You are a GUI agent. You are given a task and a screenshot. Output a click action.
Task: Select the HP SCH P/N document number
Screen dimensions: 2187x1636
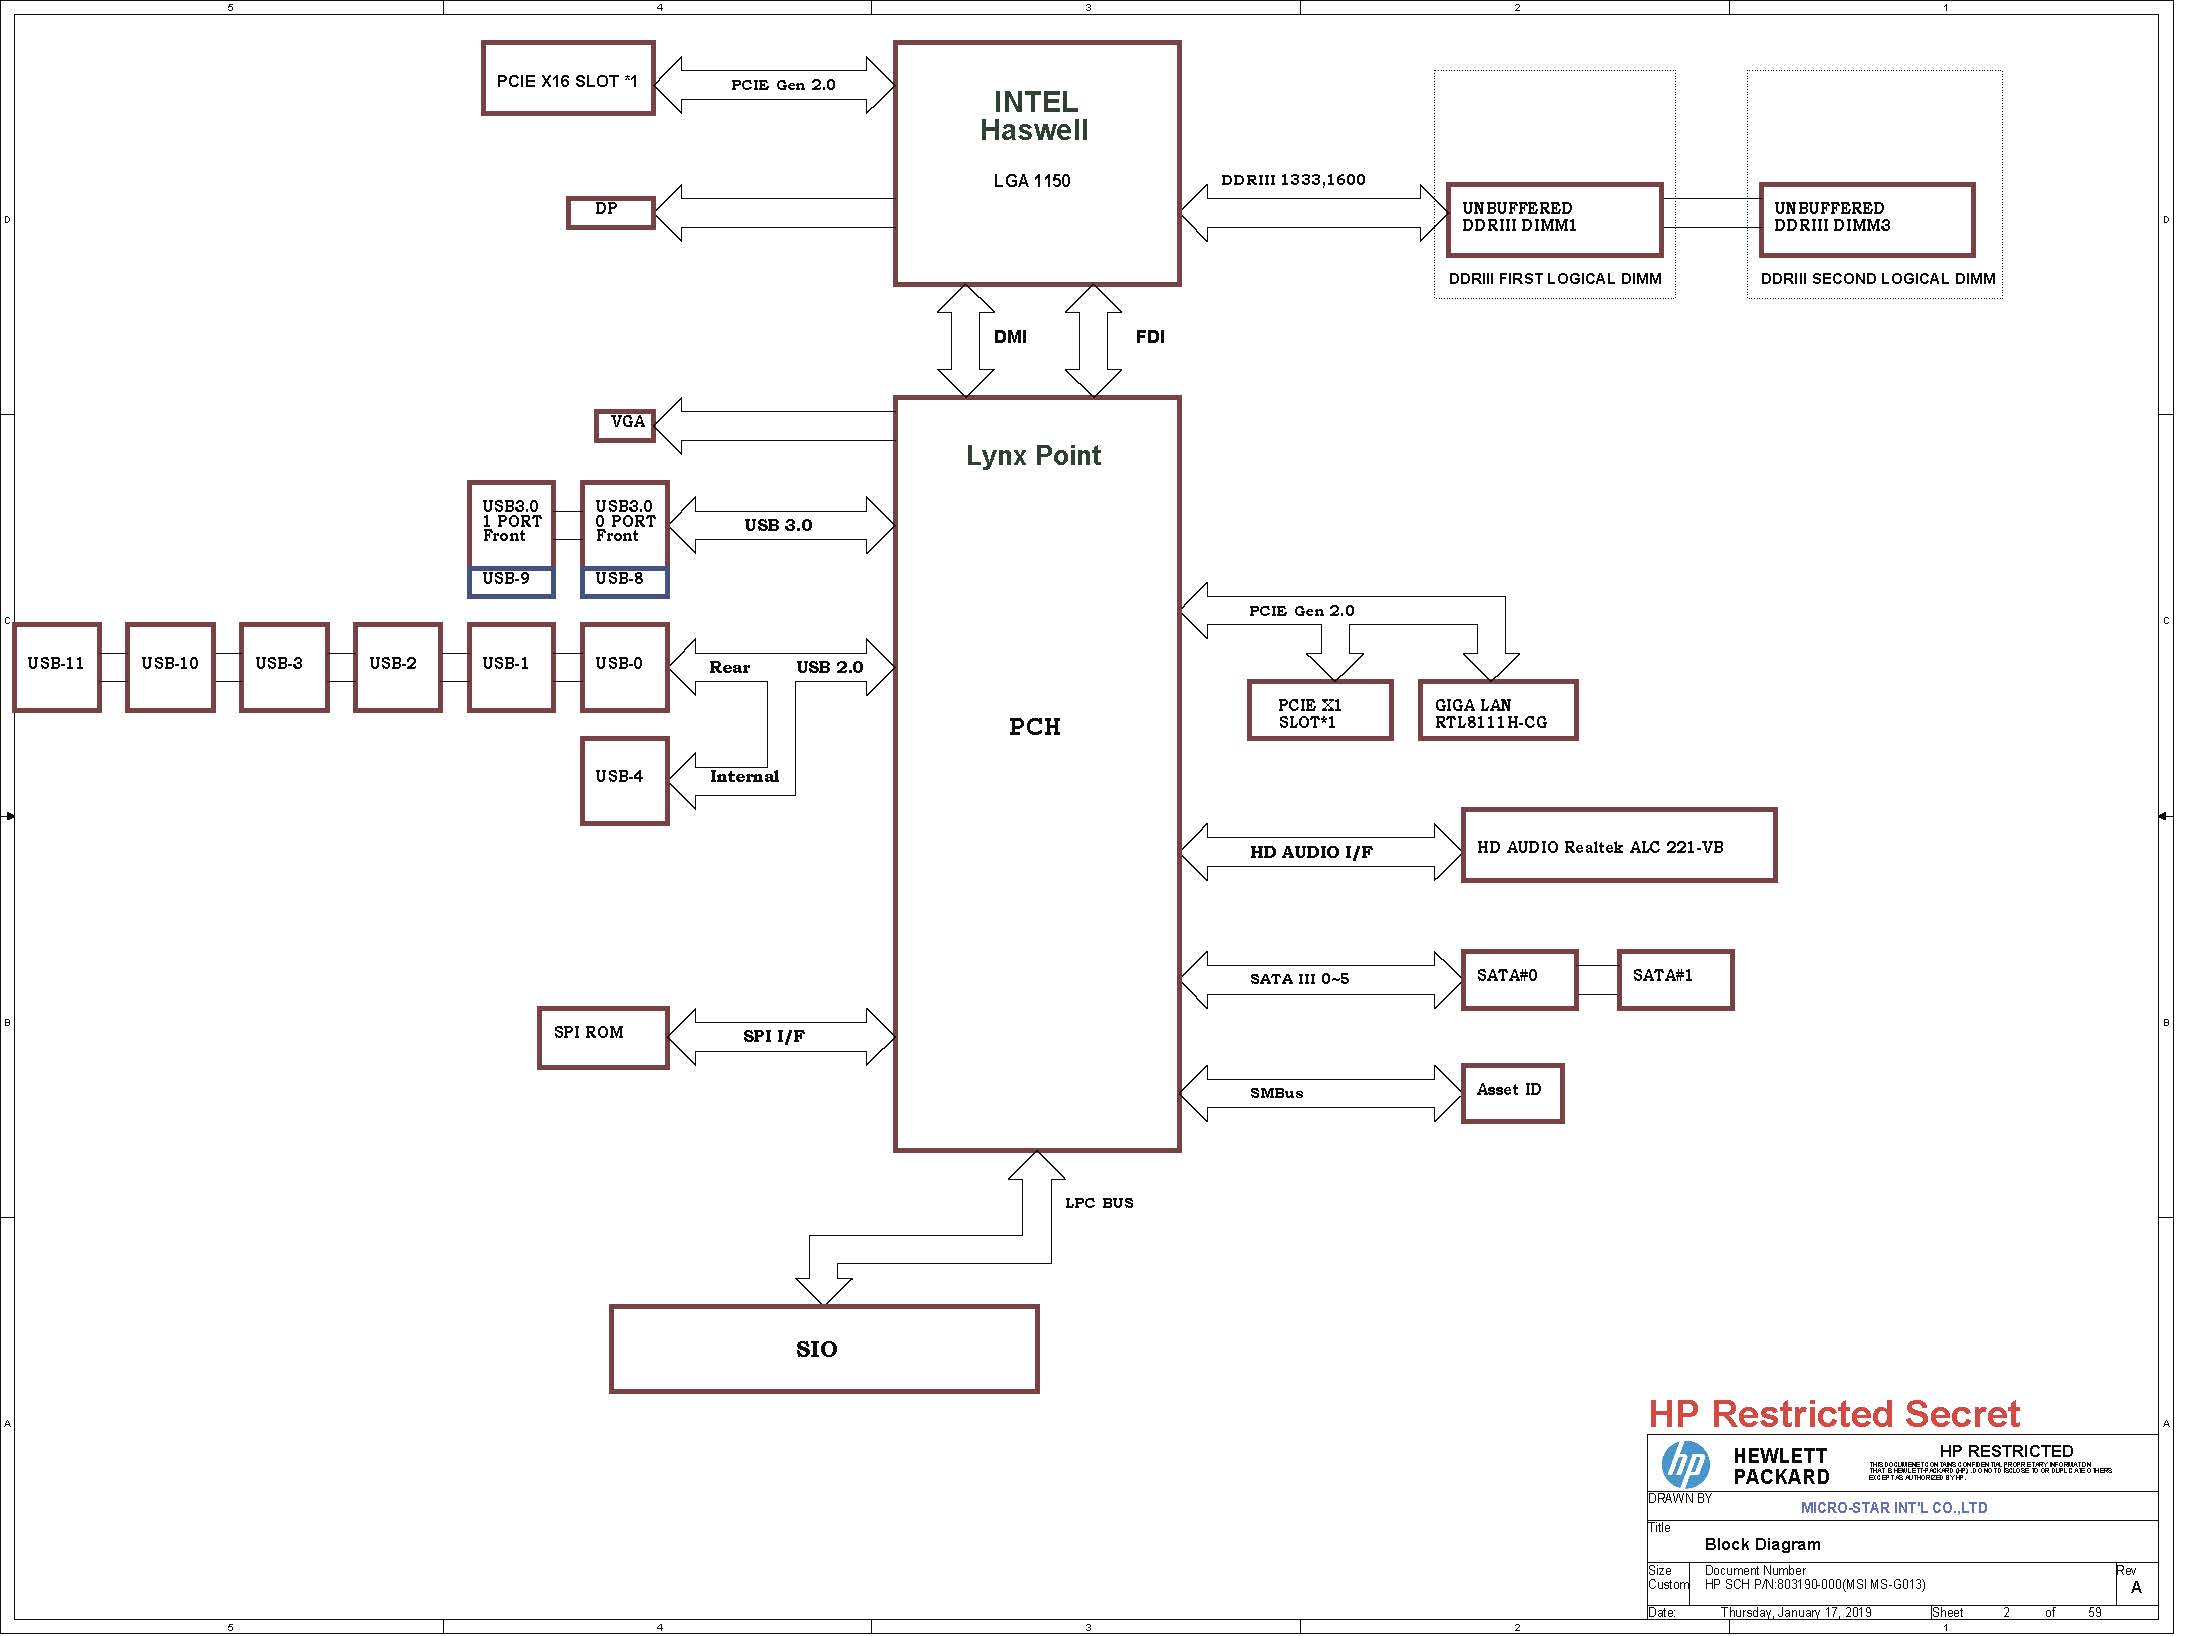click(x=1815, y=1585)
